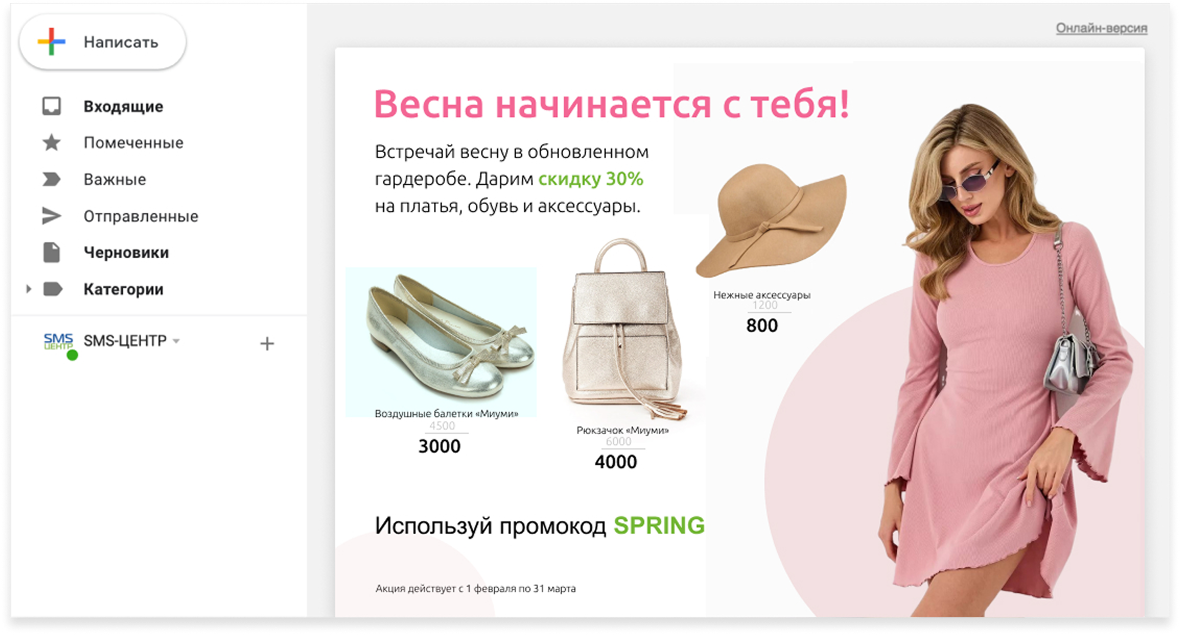
Task: Click the green скидку 30% text
Action: click(590, 180)
